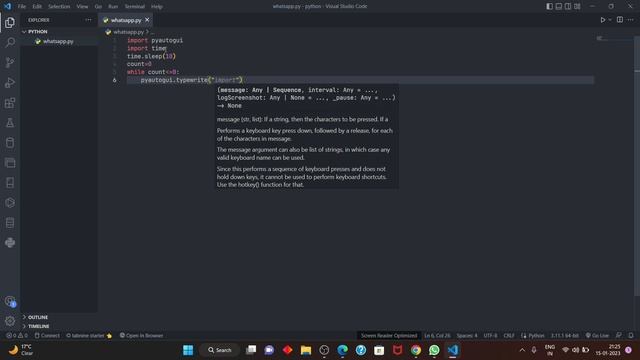Open the Windows Start button
Screen dimensions: 640x360
(188, 350)
